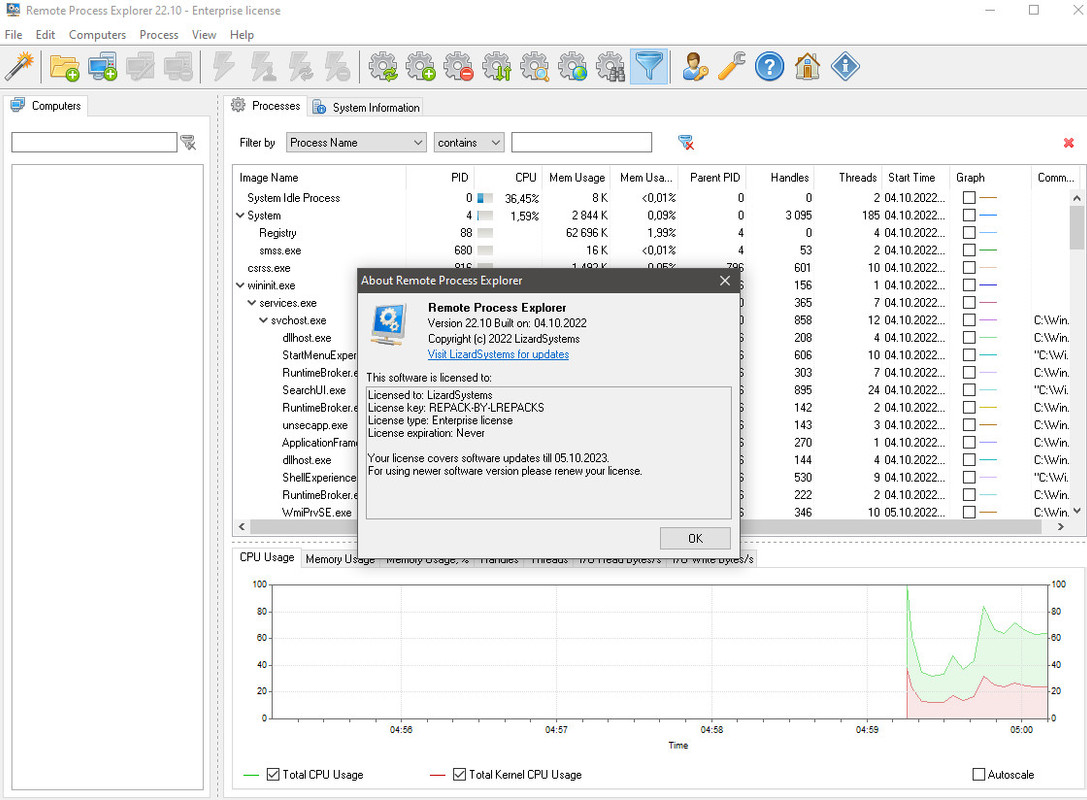The width and height of the screenshot is (1087, 800).
Task: Click the find process gear icon with binoculars
Action: (x=611, y=67)
